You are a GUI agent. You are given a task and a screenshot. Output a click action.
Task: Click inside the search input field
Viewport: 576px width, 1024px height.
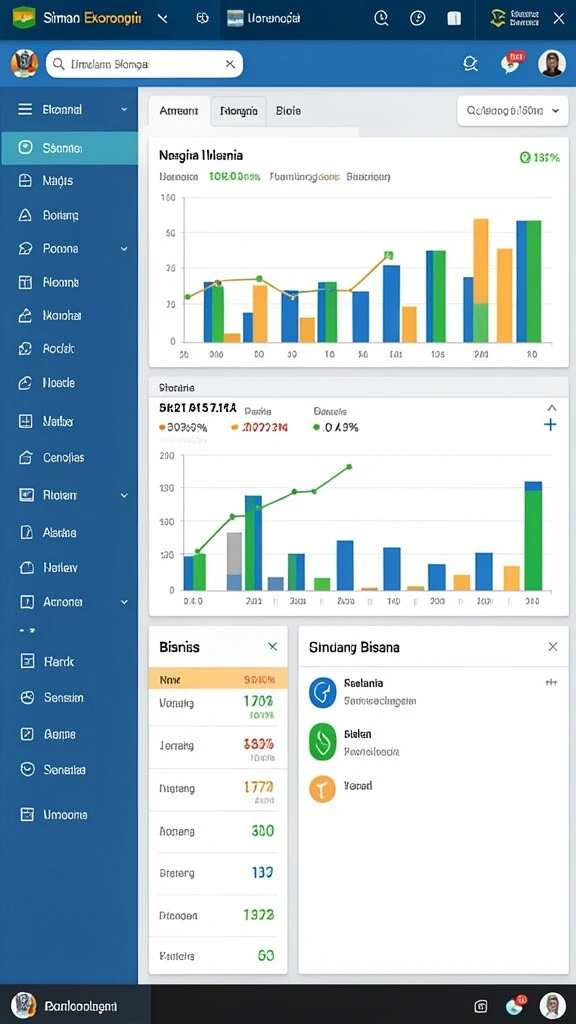pyautogui.click(x=144, y=64)
